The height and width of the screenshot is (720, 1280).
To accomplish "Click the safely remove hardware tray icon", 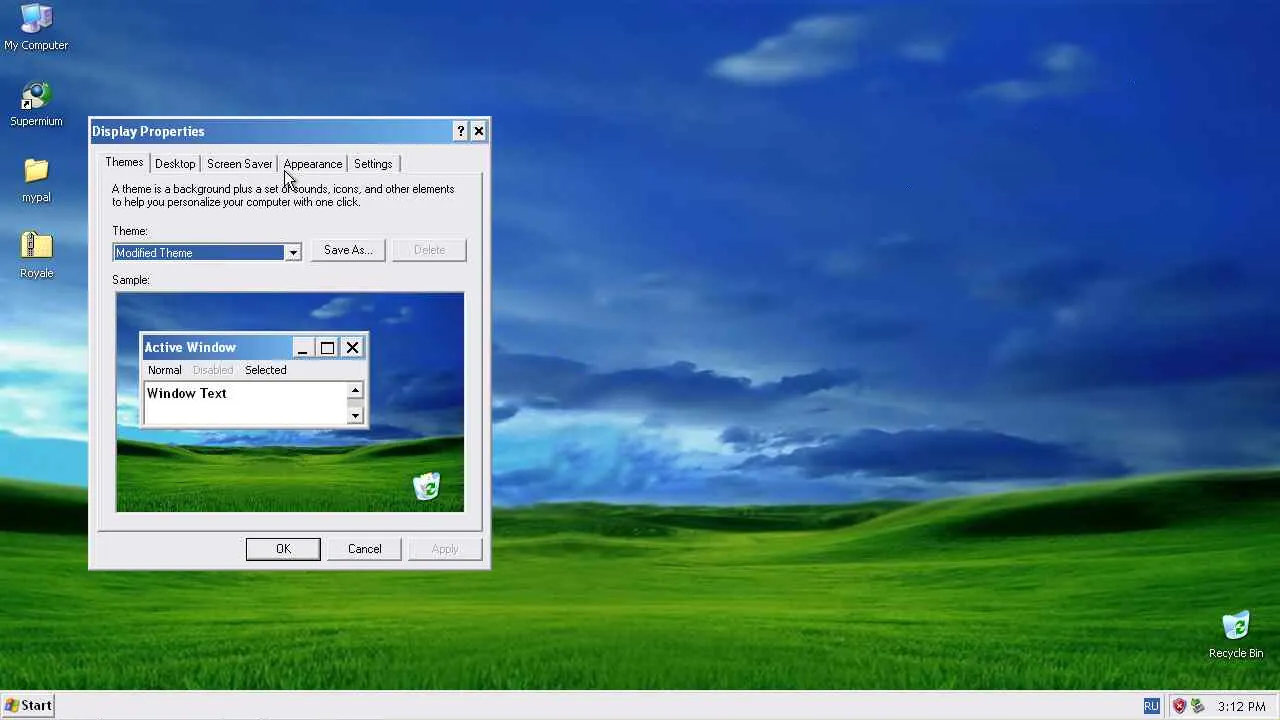I will coord(1197,706).
